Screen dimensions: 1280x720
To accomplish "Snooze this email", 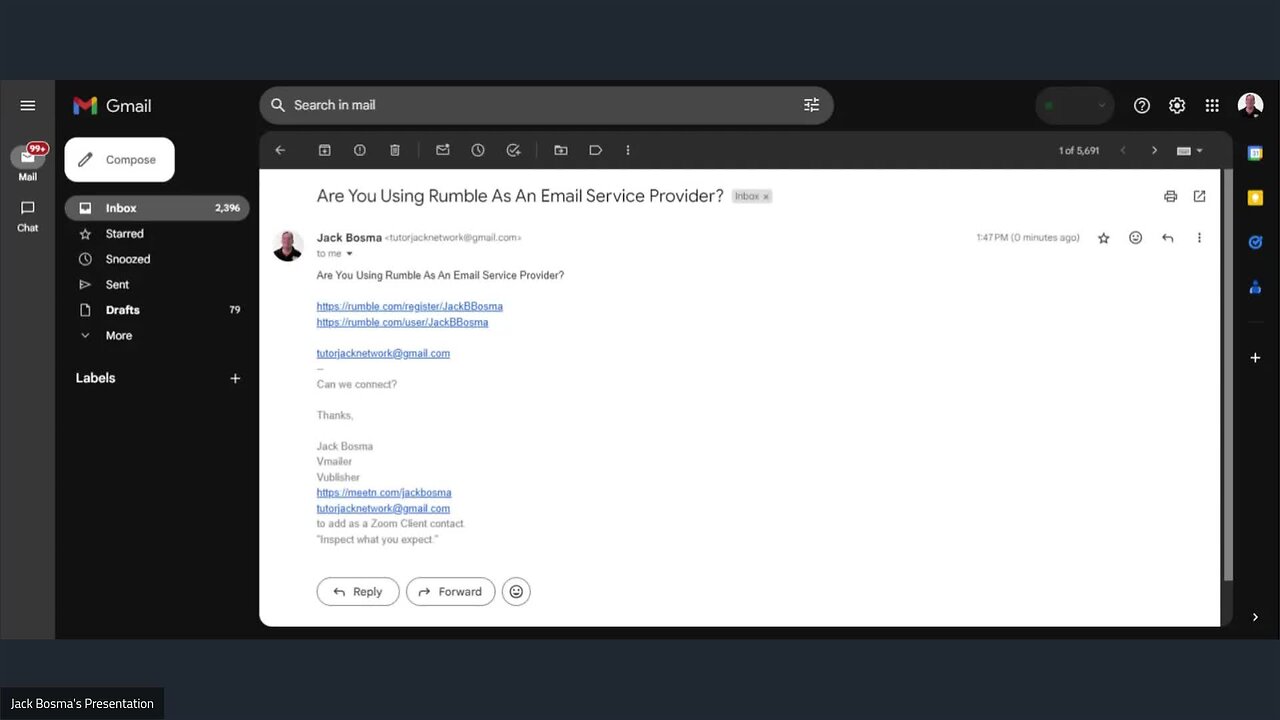I will 478,149.
